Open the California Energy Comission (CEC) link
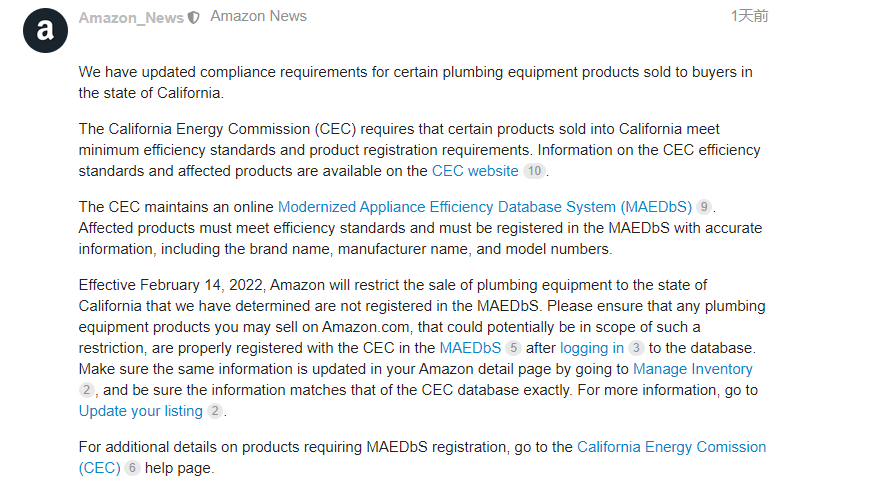Viewport: 886px width, 491px height. pyautogui.click(x=422, y=458)
